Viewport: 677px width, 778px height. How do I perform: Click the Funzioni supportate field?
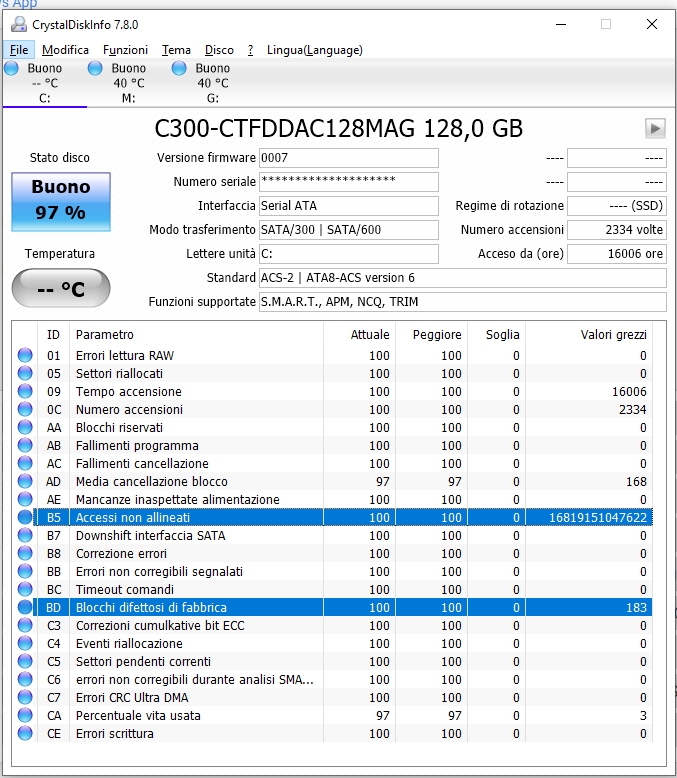[x=463, y=302]
